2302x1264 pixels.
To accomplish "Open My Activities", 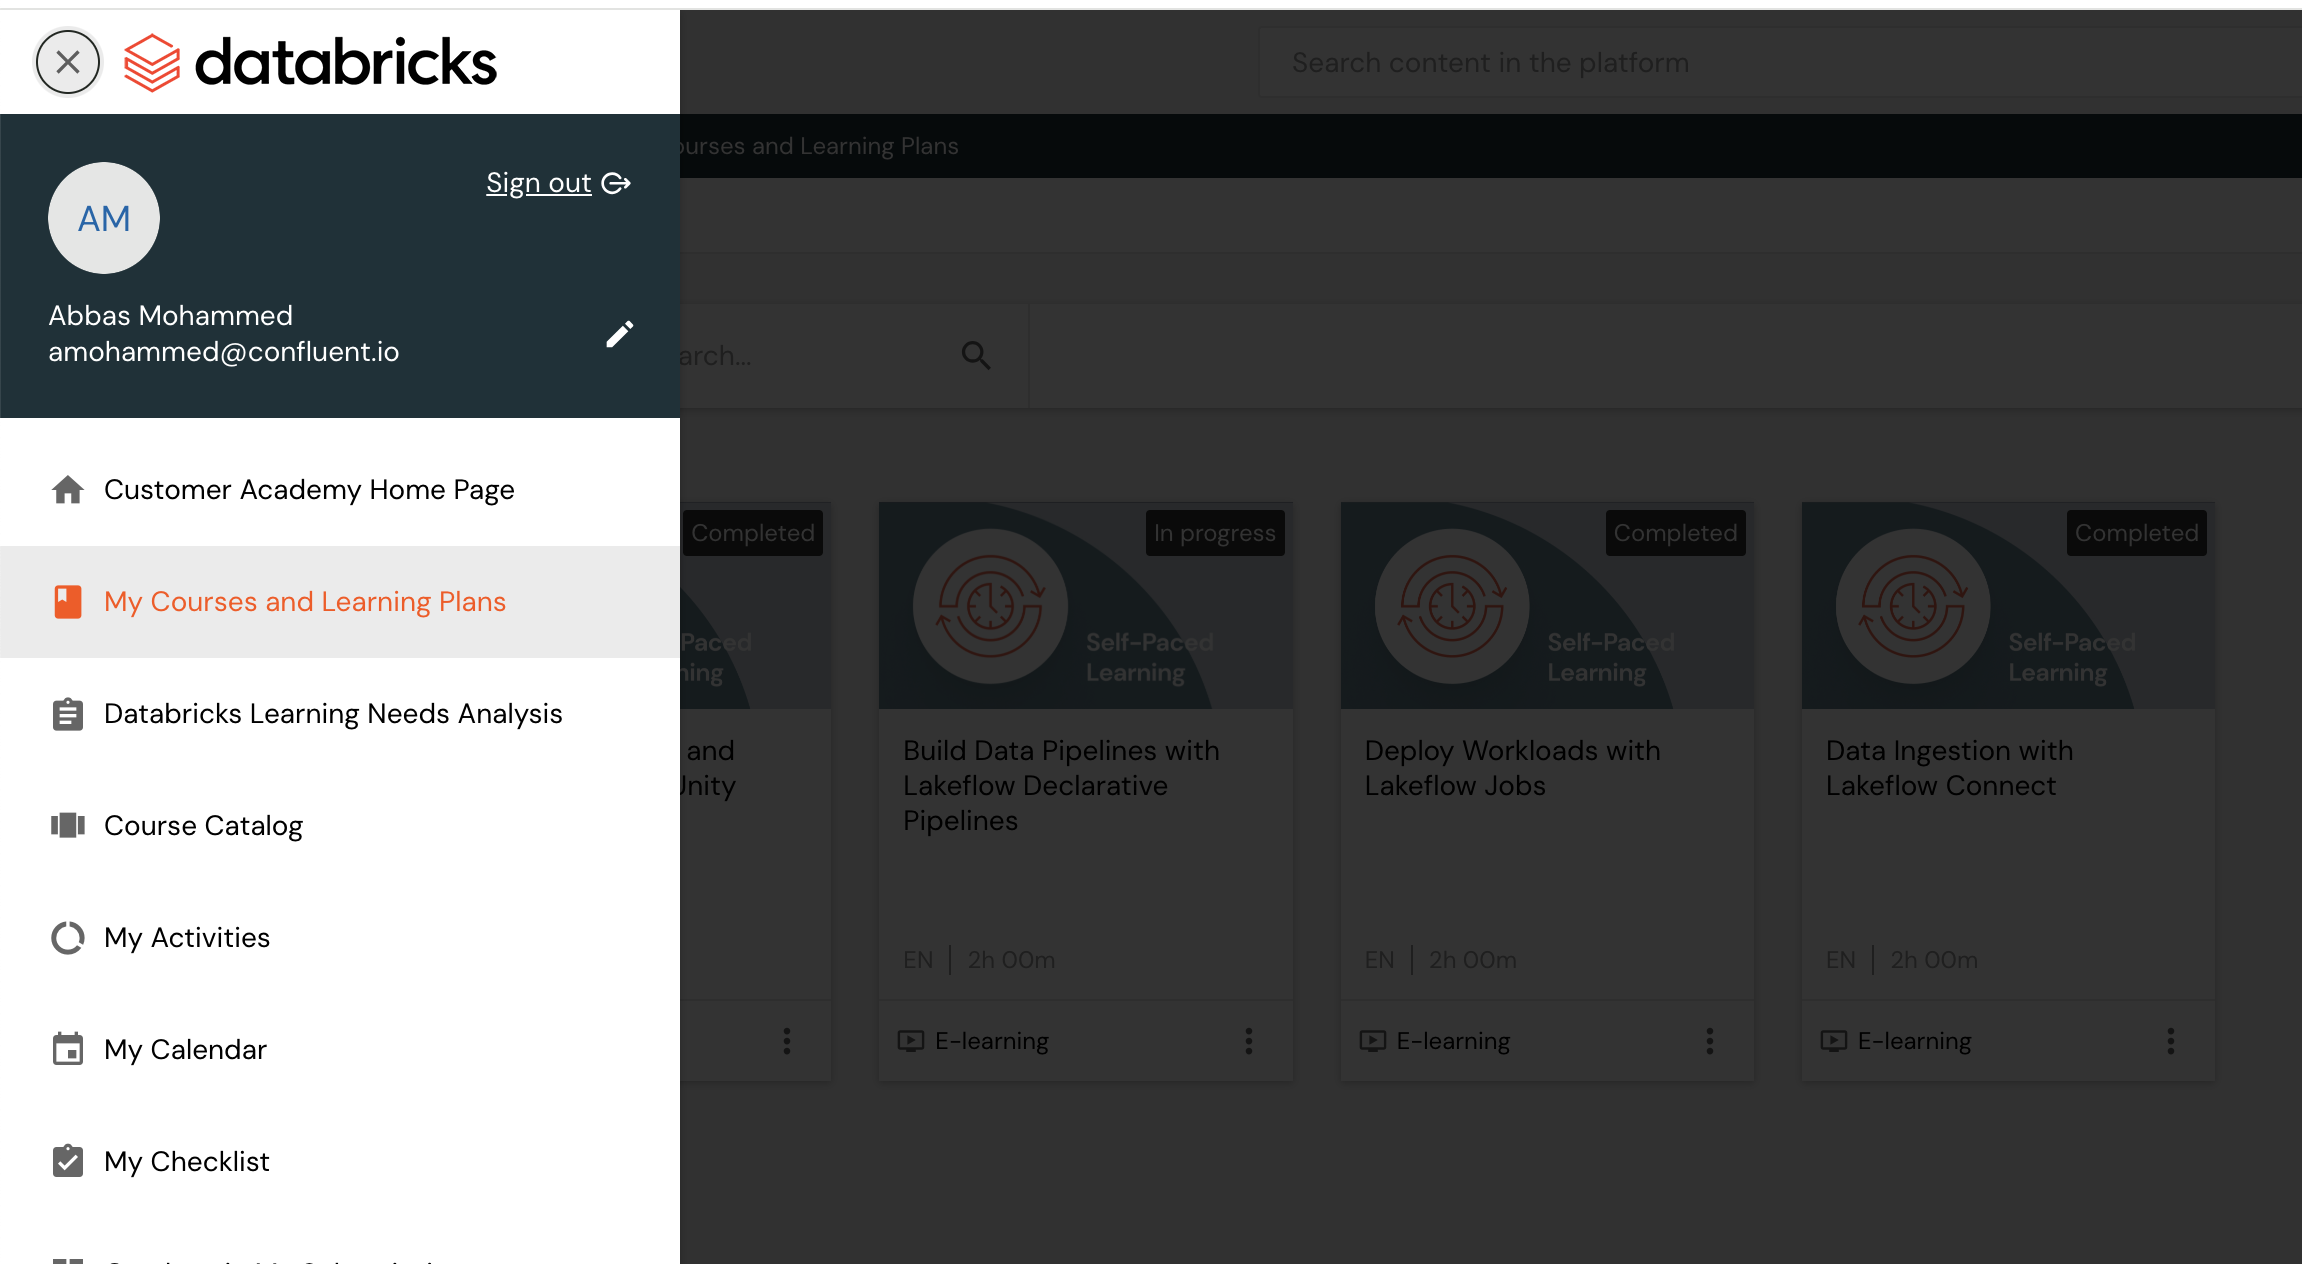I will coord(186,938).
